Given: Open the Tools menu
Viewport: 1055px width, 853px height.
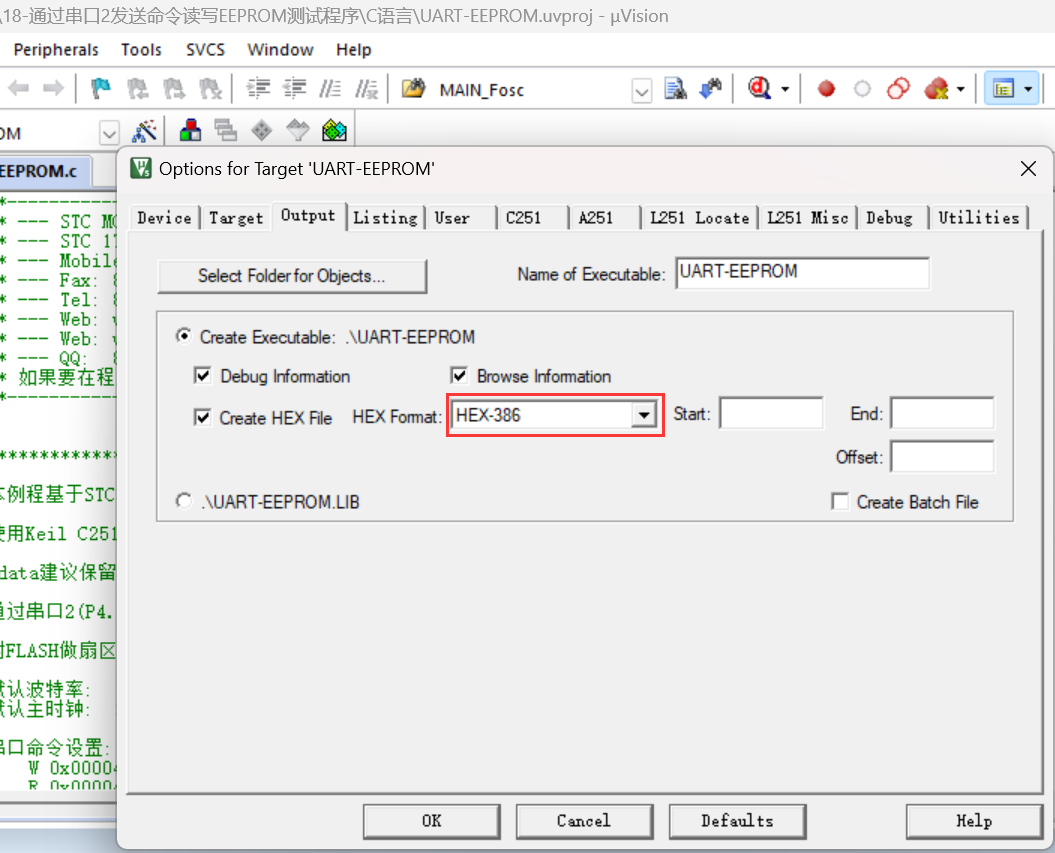Looking at the screenshot, I should (141, 50).
